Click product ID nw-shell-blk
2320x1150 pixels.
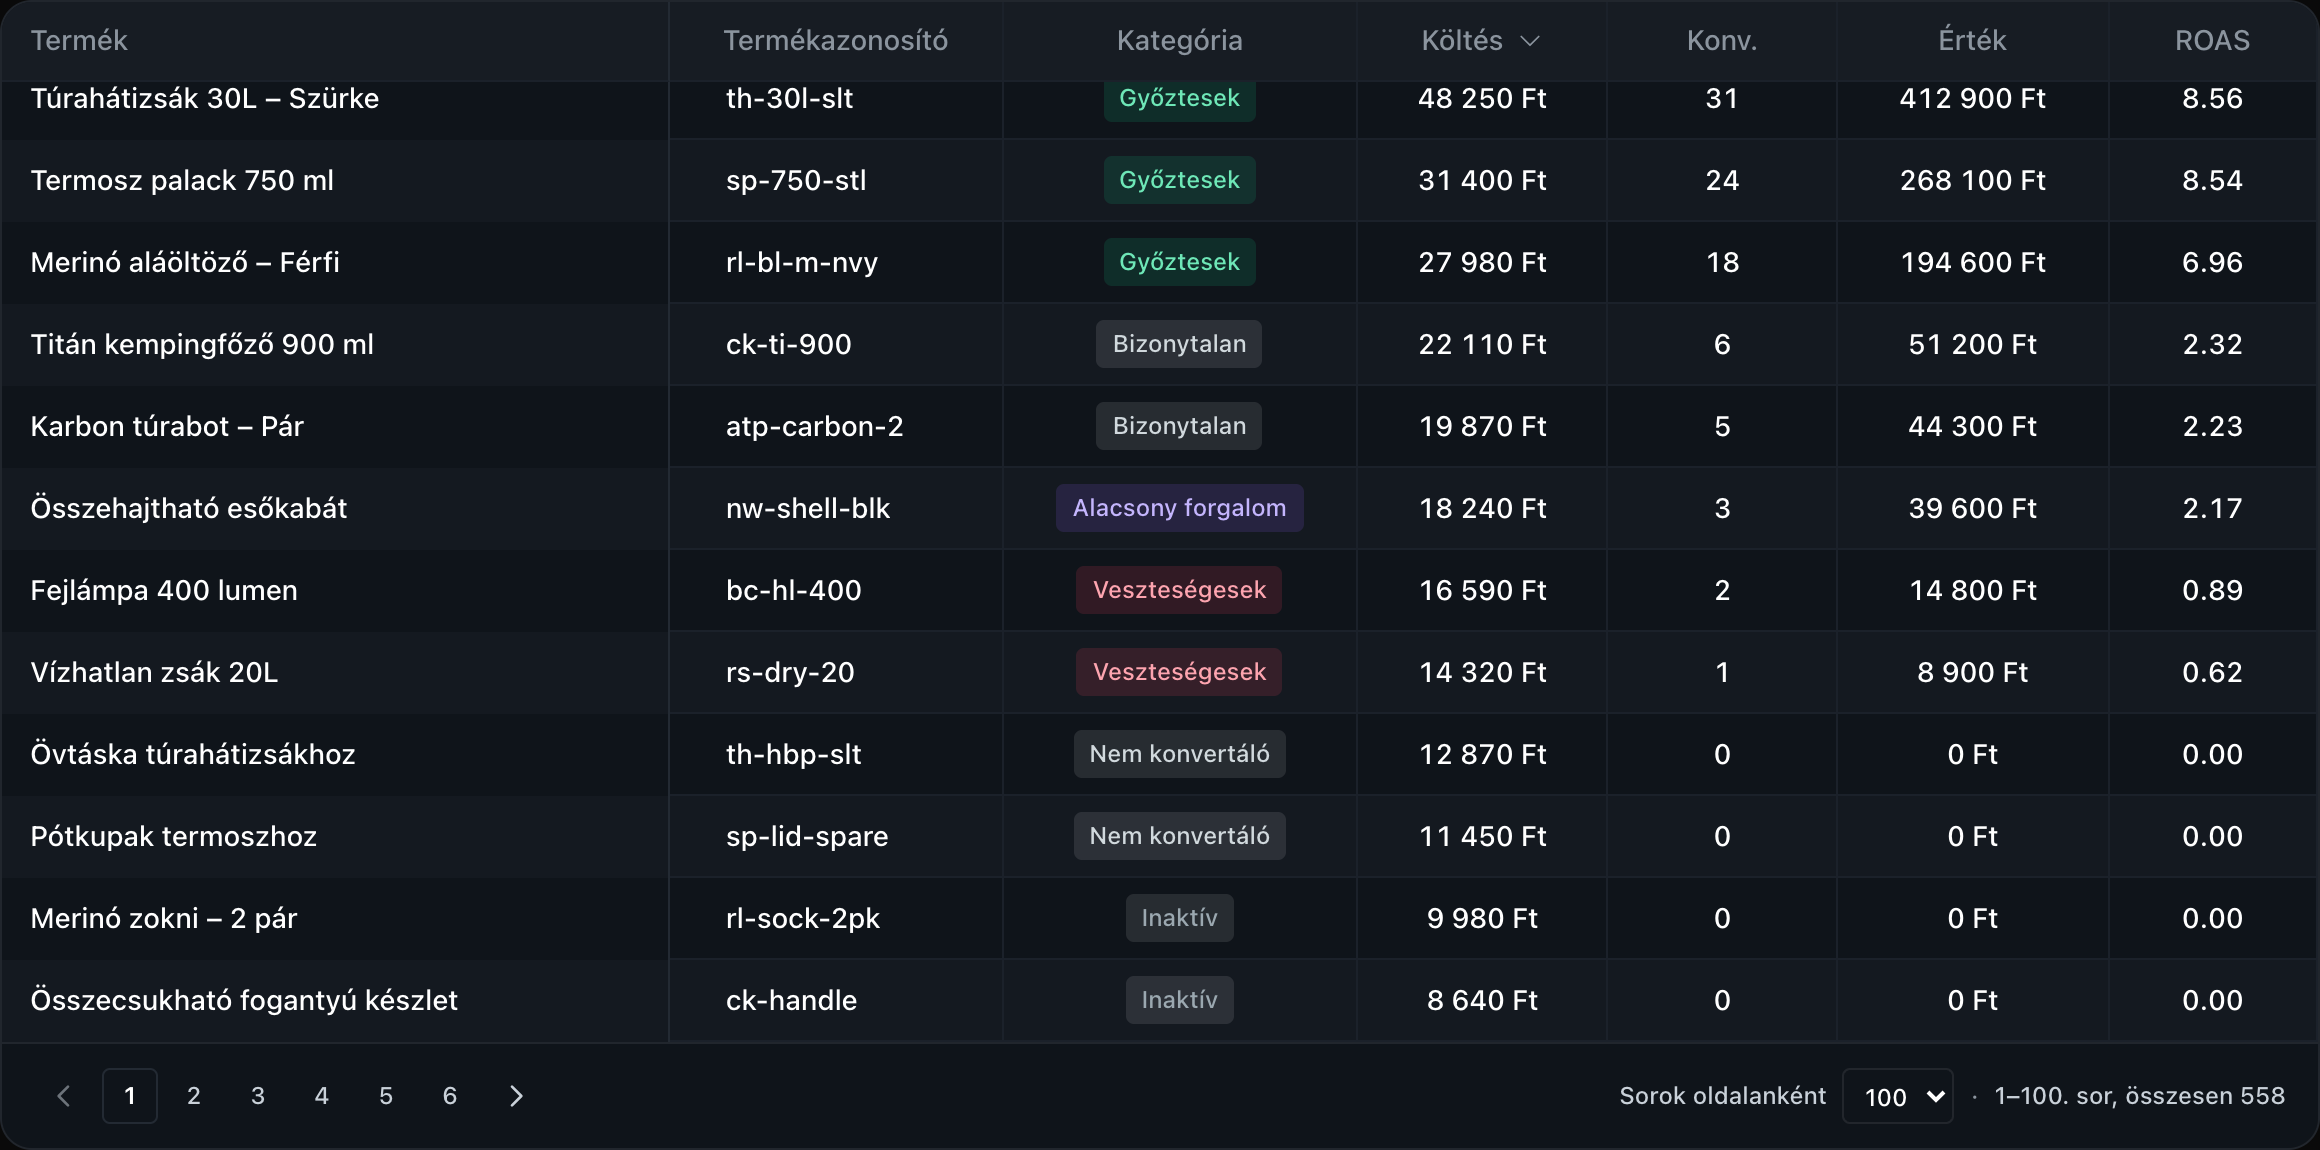click(x=808, y=508)
